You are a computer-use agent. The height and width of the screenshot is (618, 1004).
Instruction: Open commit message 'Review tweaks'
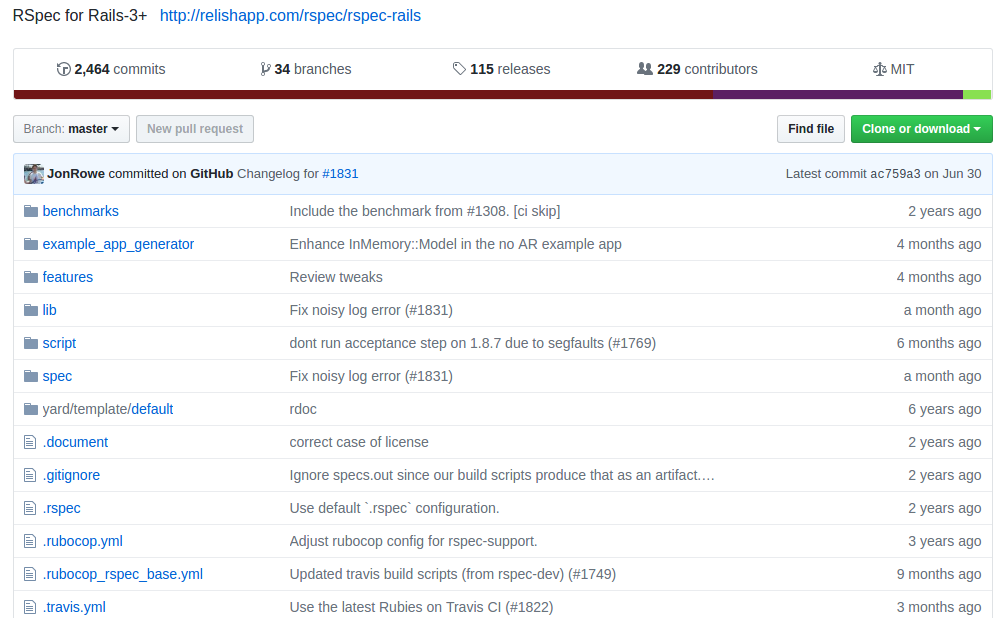336,277
